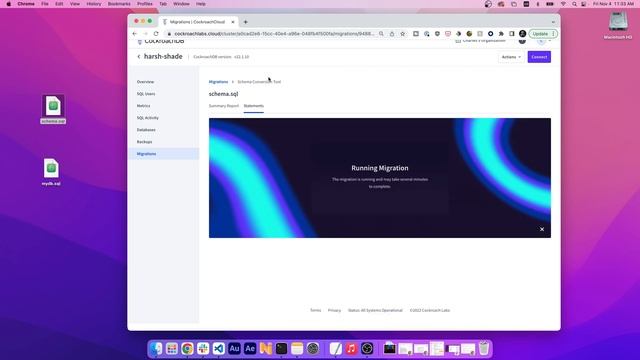Close the Migrations browser tab
640x360 pixels.
[233, 22]
